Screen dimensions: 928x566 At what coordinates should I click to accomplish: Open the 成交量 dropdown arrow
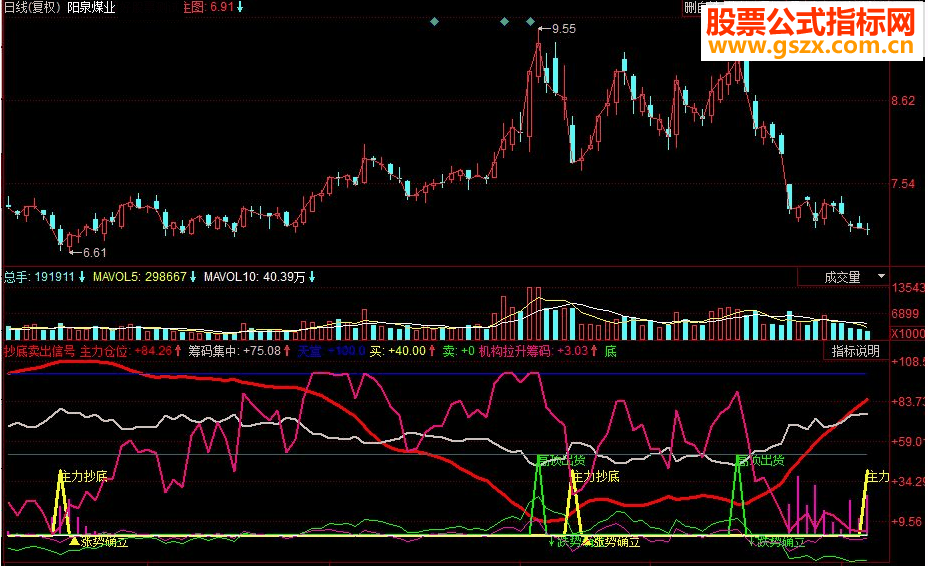(x=881, y=276)
